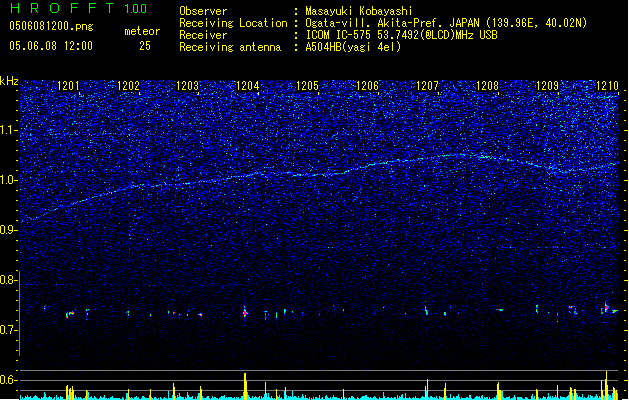Click the bright meteor echo below 1204

[245, 312]
